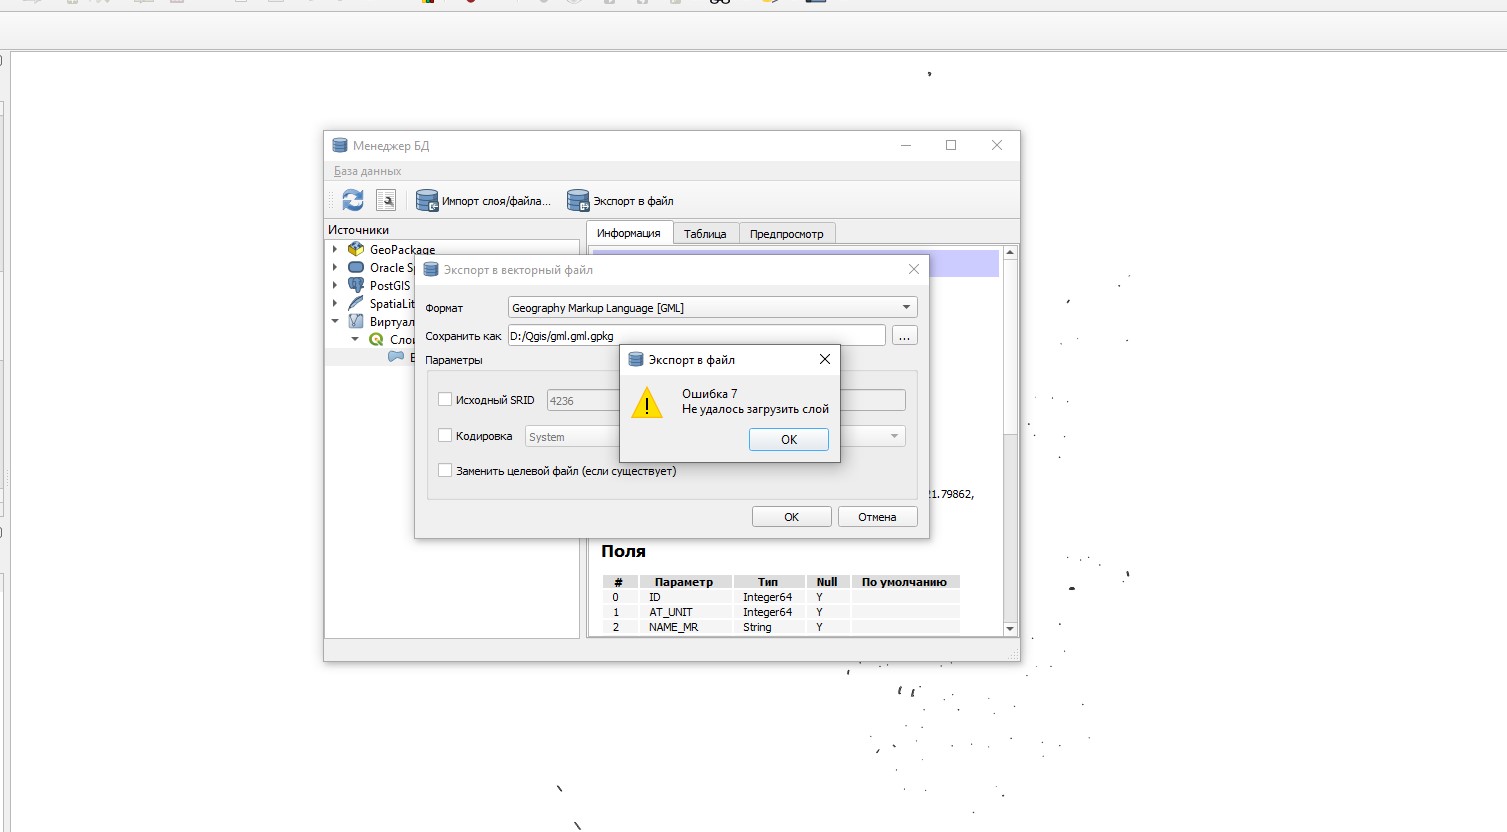Click the Refresh icon in DB Manager toolbar
Screen dimensions: 1507x832
tap(352, 200)
